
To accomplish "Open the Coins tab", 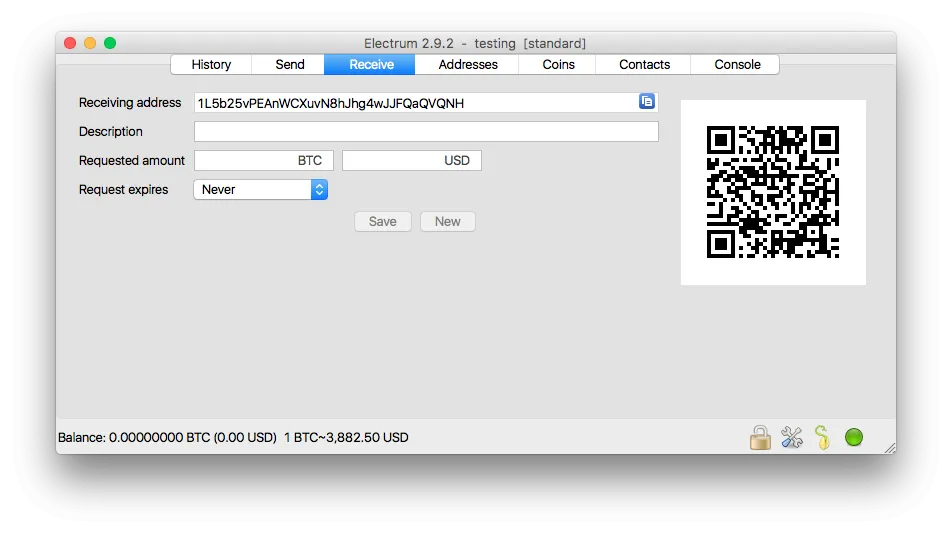I will click(558, 64).
